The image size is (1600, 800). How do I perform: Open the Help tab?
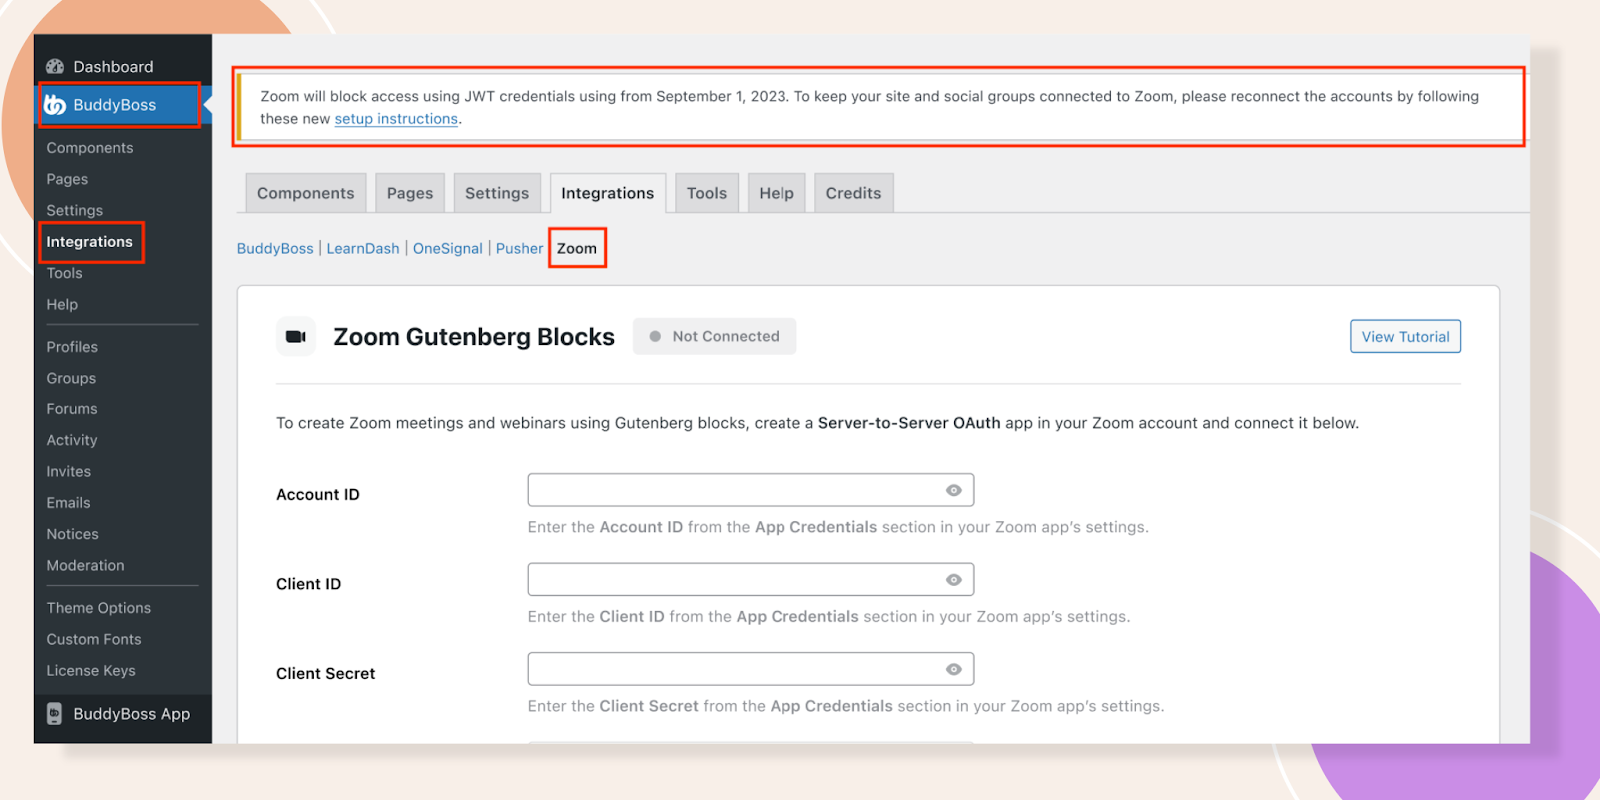776,193
